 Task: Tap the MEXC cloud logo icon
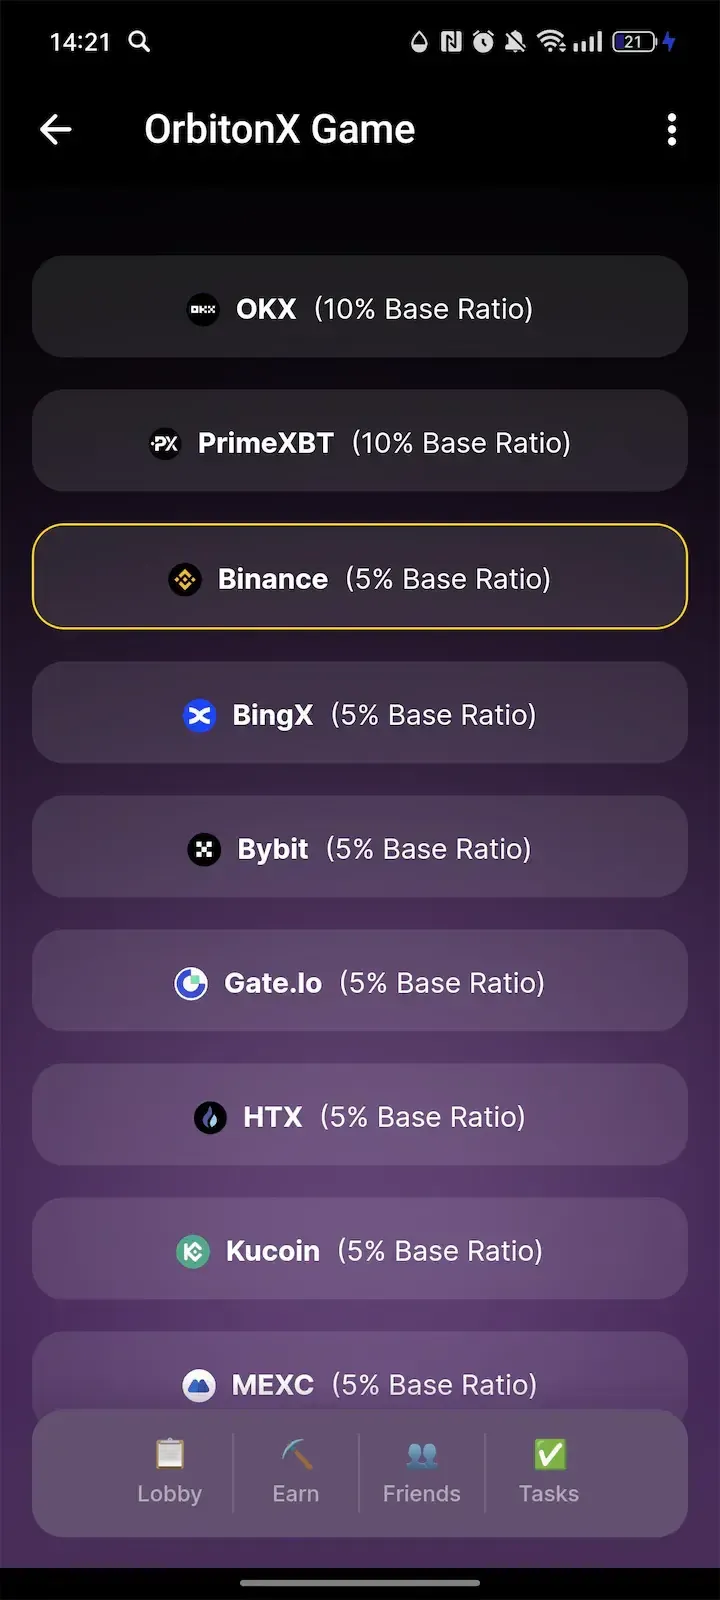[199, 1385]
